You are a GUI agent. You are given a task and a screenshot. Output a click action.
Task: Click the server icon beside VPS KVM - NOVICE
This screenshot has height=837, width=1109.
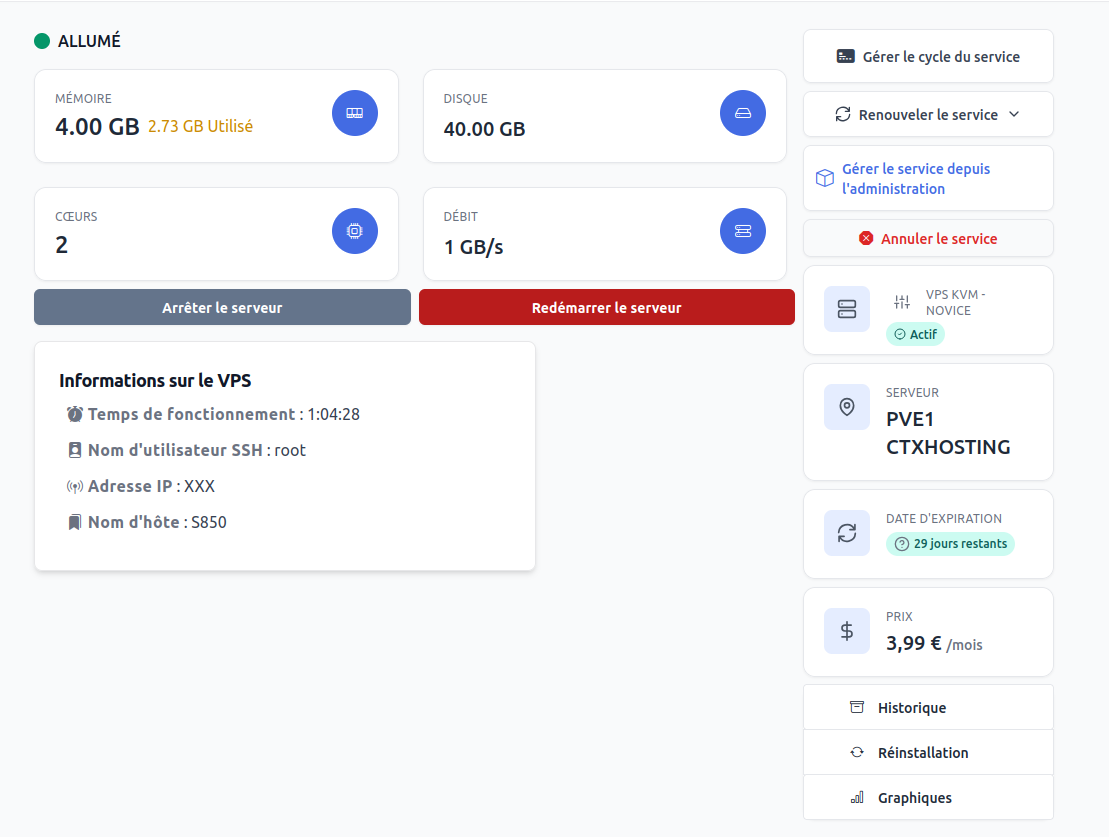846,310
